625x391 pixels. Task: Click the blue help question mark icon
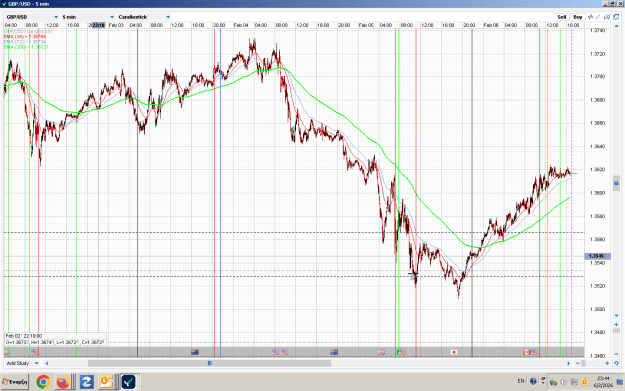[x=533, y=381]
